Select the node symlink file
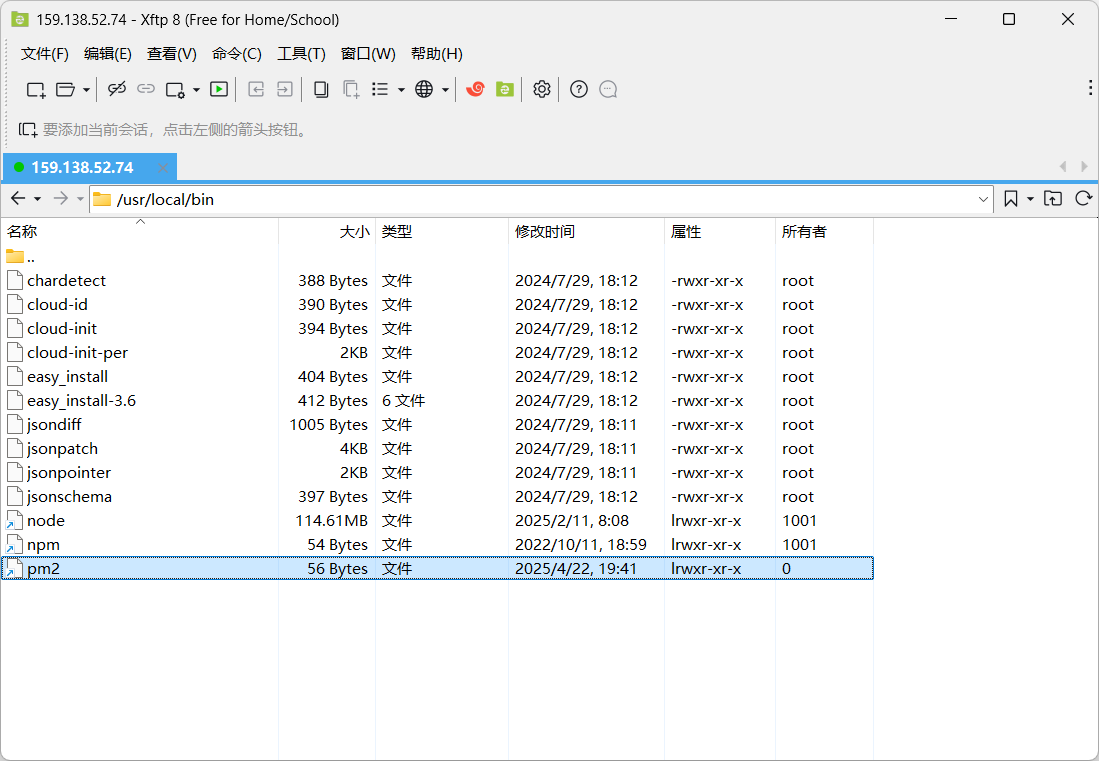This screenshot has height=761, width=1099. 437,521
